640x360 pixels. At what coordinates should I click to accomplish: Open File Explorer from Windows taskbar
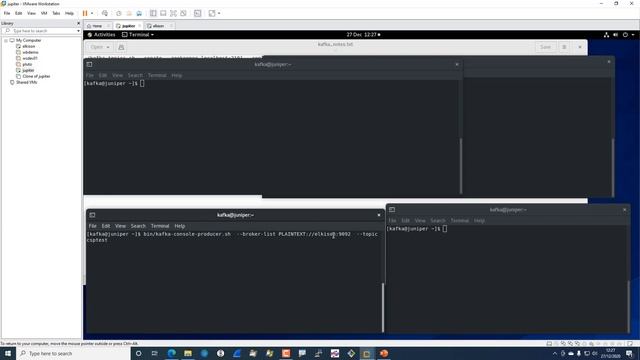point(188,353)
